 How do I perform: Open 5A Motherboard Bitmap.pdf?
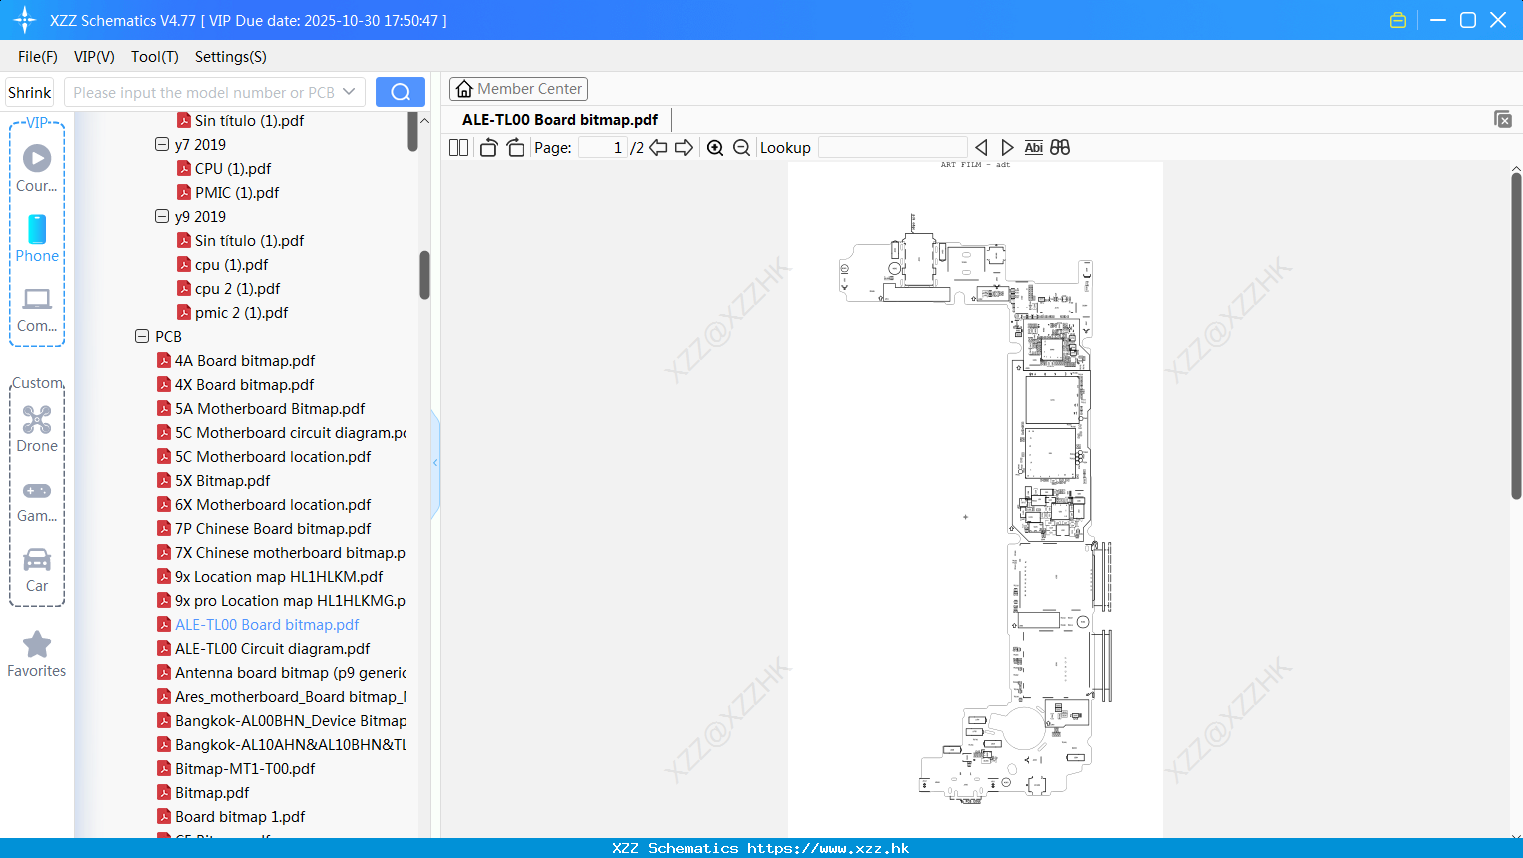pos(270,408)
